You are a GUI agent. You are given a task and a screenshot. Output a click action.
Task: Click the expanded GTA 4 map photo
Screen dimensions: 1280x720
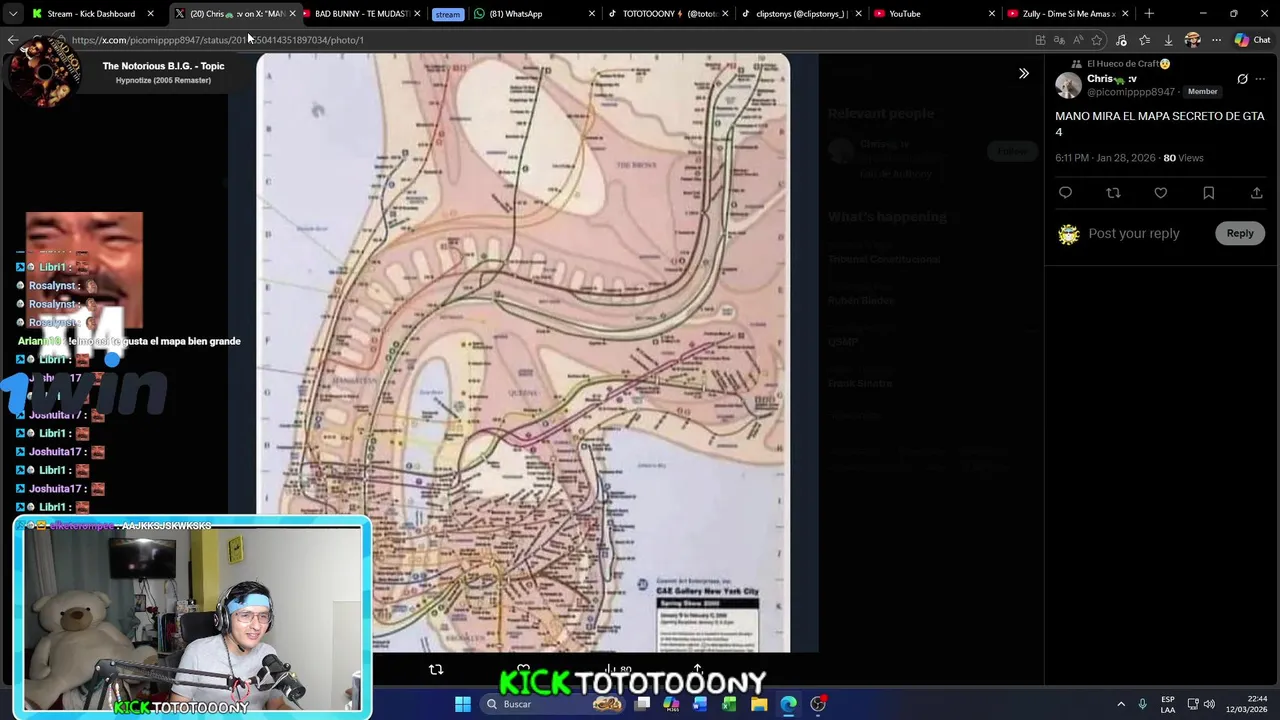coord(523,352)
